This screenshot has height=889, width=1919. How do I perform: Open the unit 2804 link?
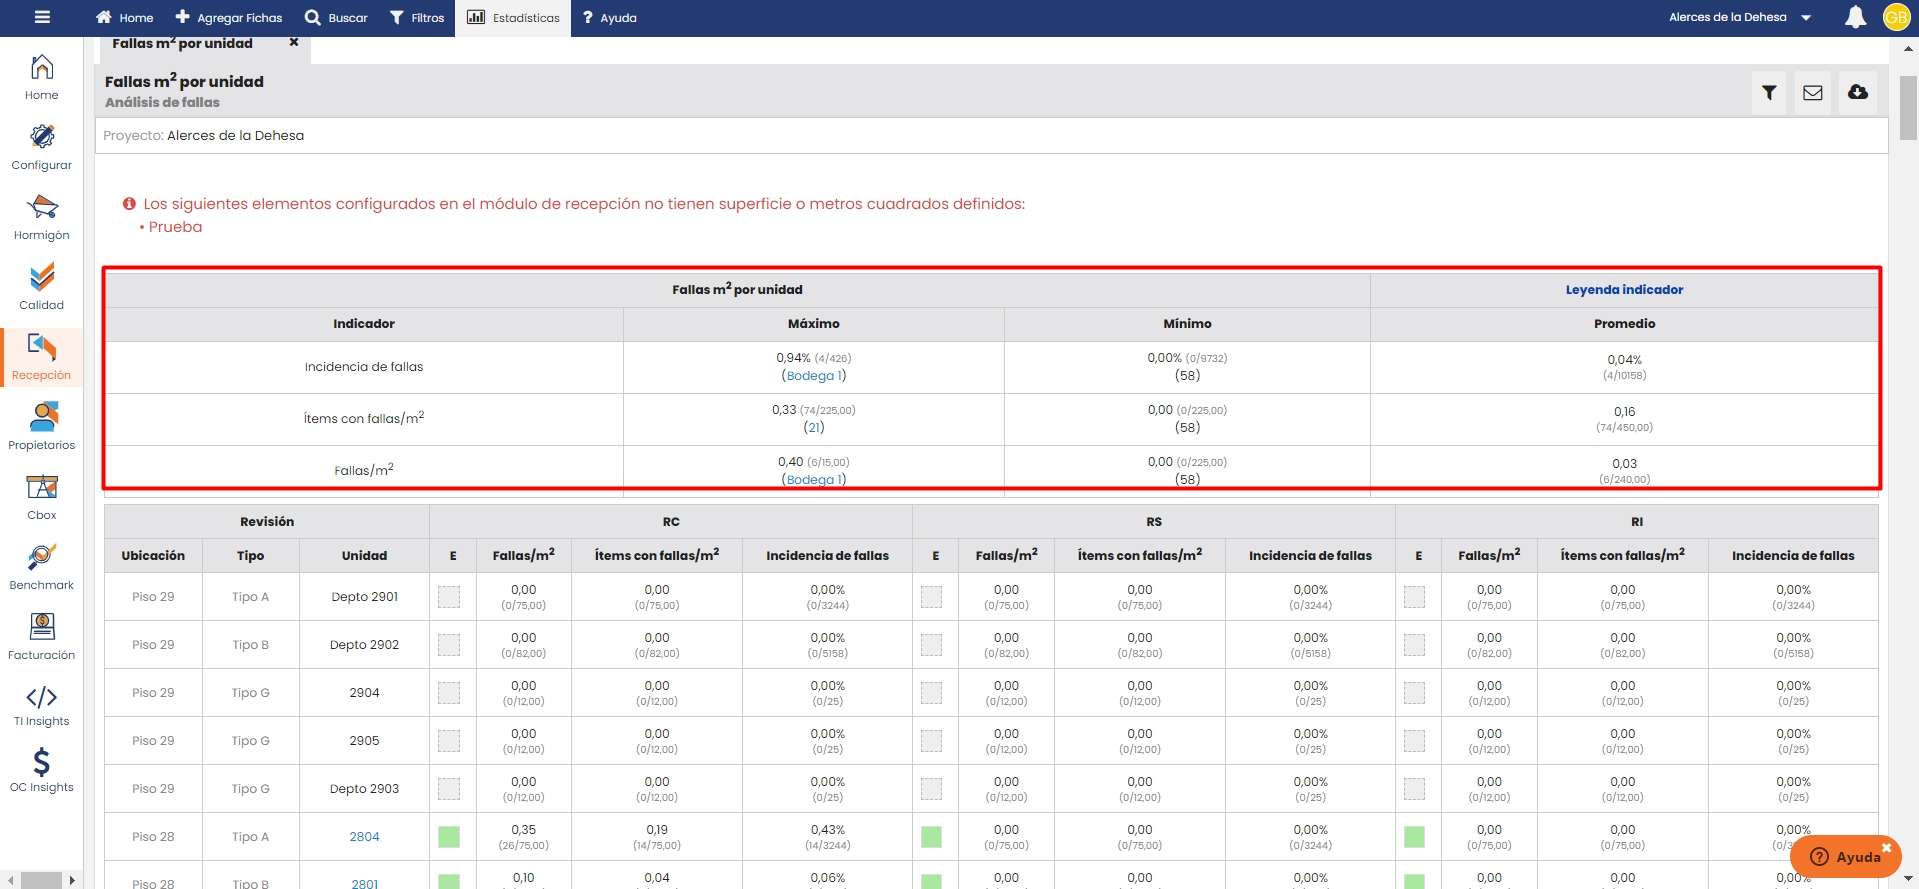(x=364, y=837)
